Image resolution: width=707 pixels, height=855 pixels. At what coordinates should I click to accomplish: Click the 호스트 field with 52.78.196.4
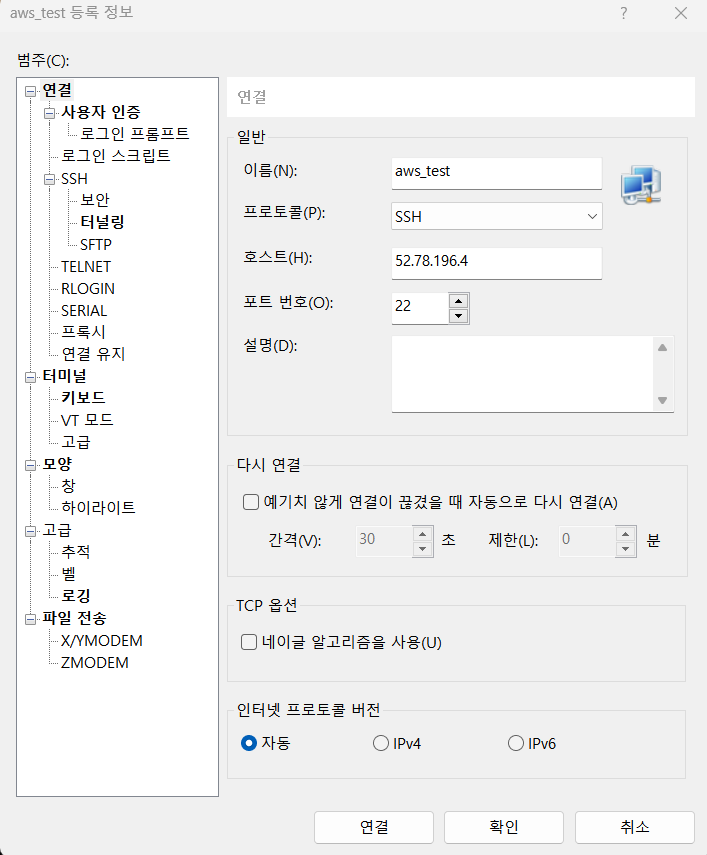tap(497, 263)
